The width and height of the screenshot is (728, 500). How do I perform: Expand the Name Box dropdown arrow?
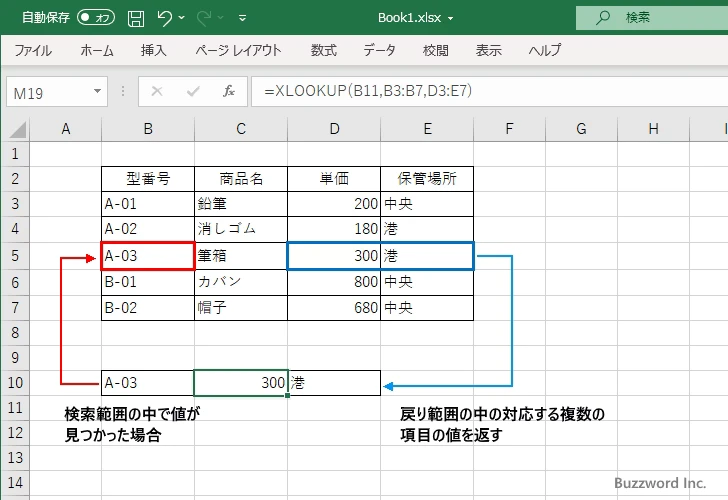point(98,91)
